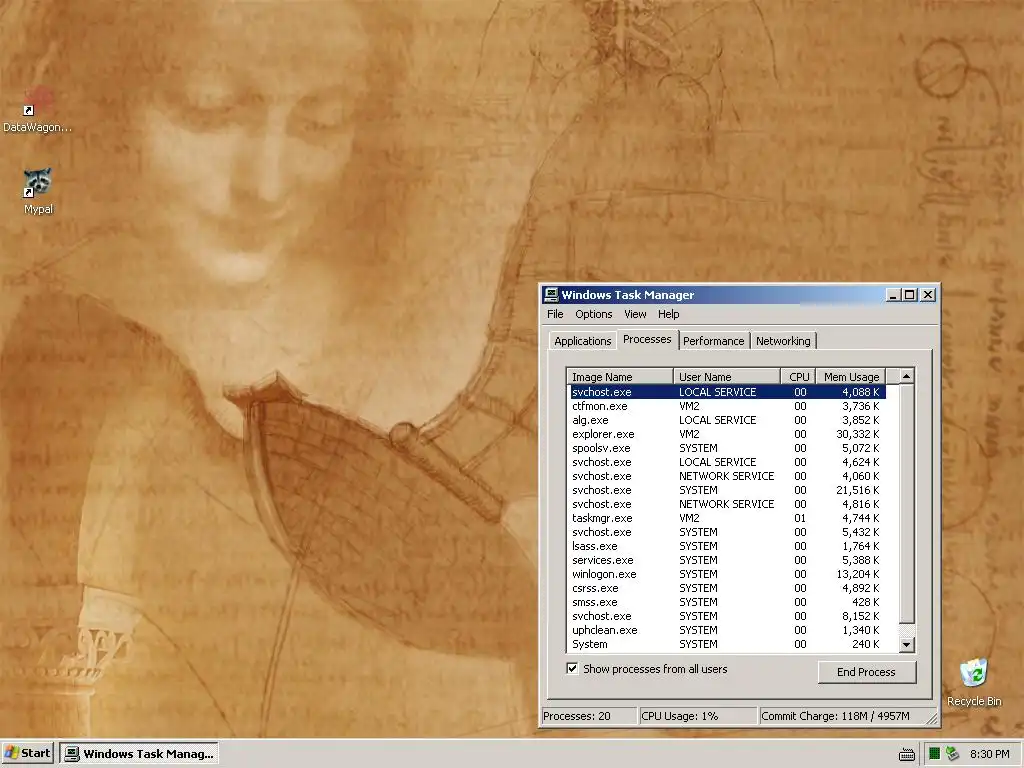Click the 30,332 K memory value

click(857, 434)
